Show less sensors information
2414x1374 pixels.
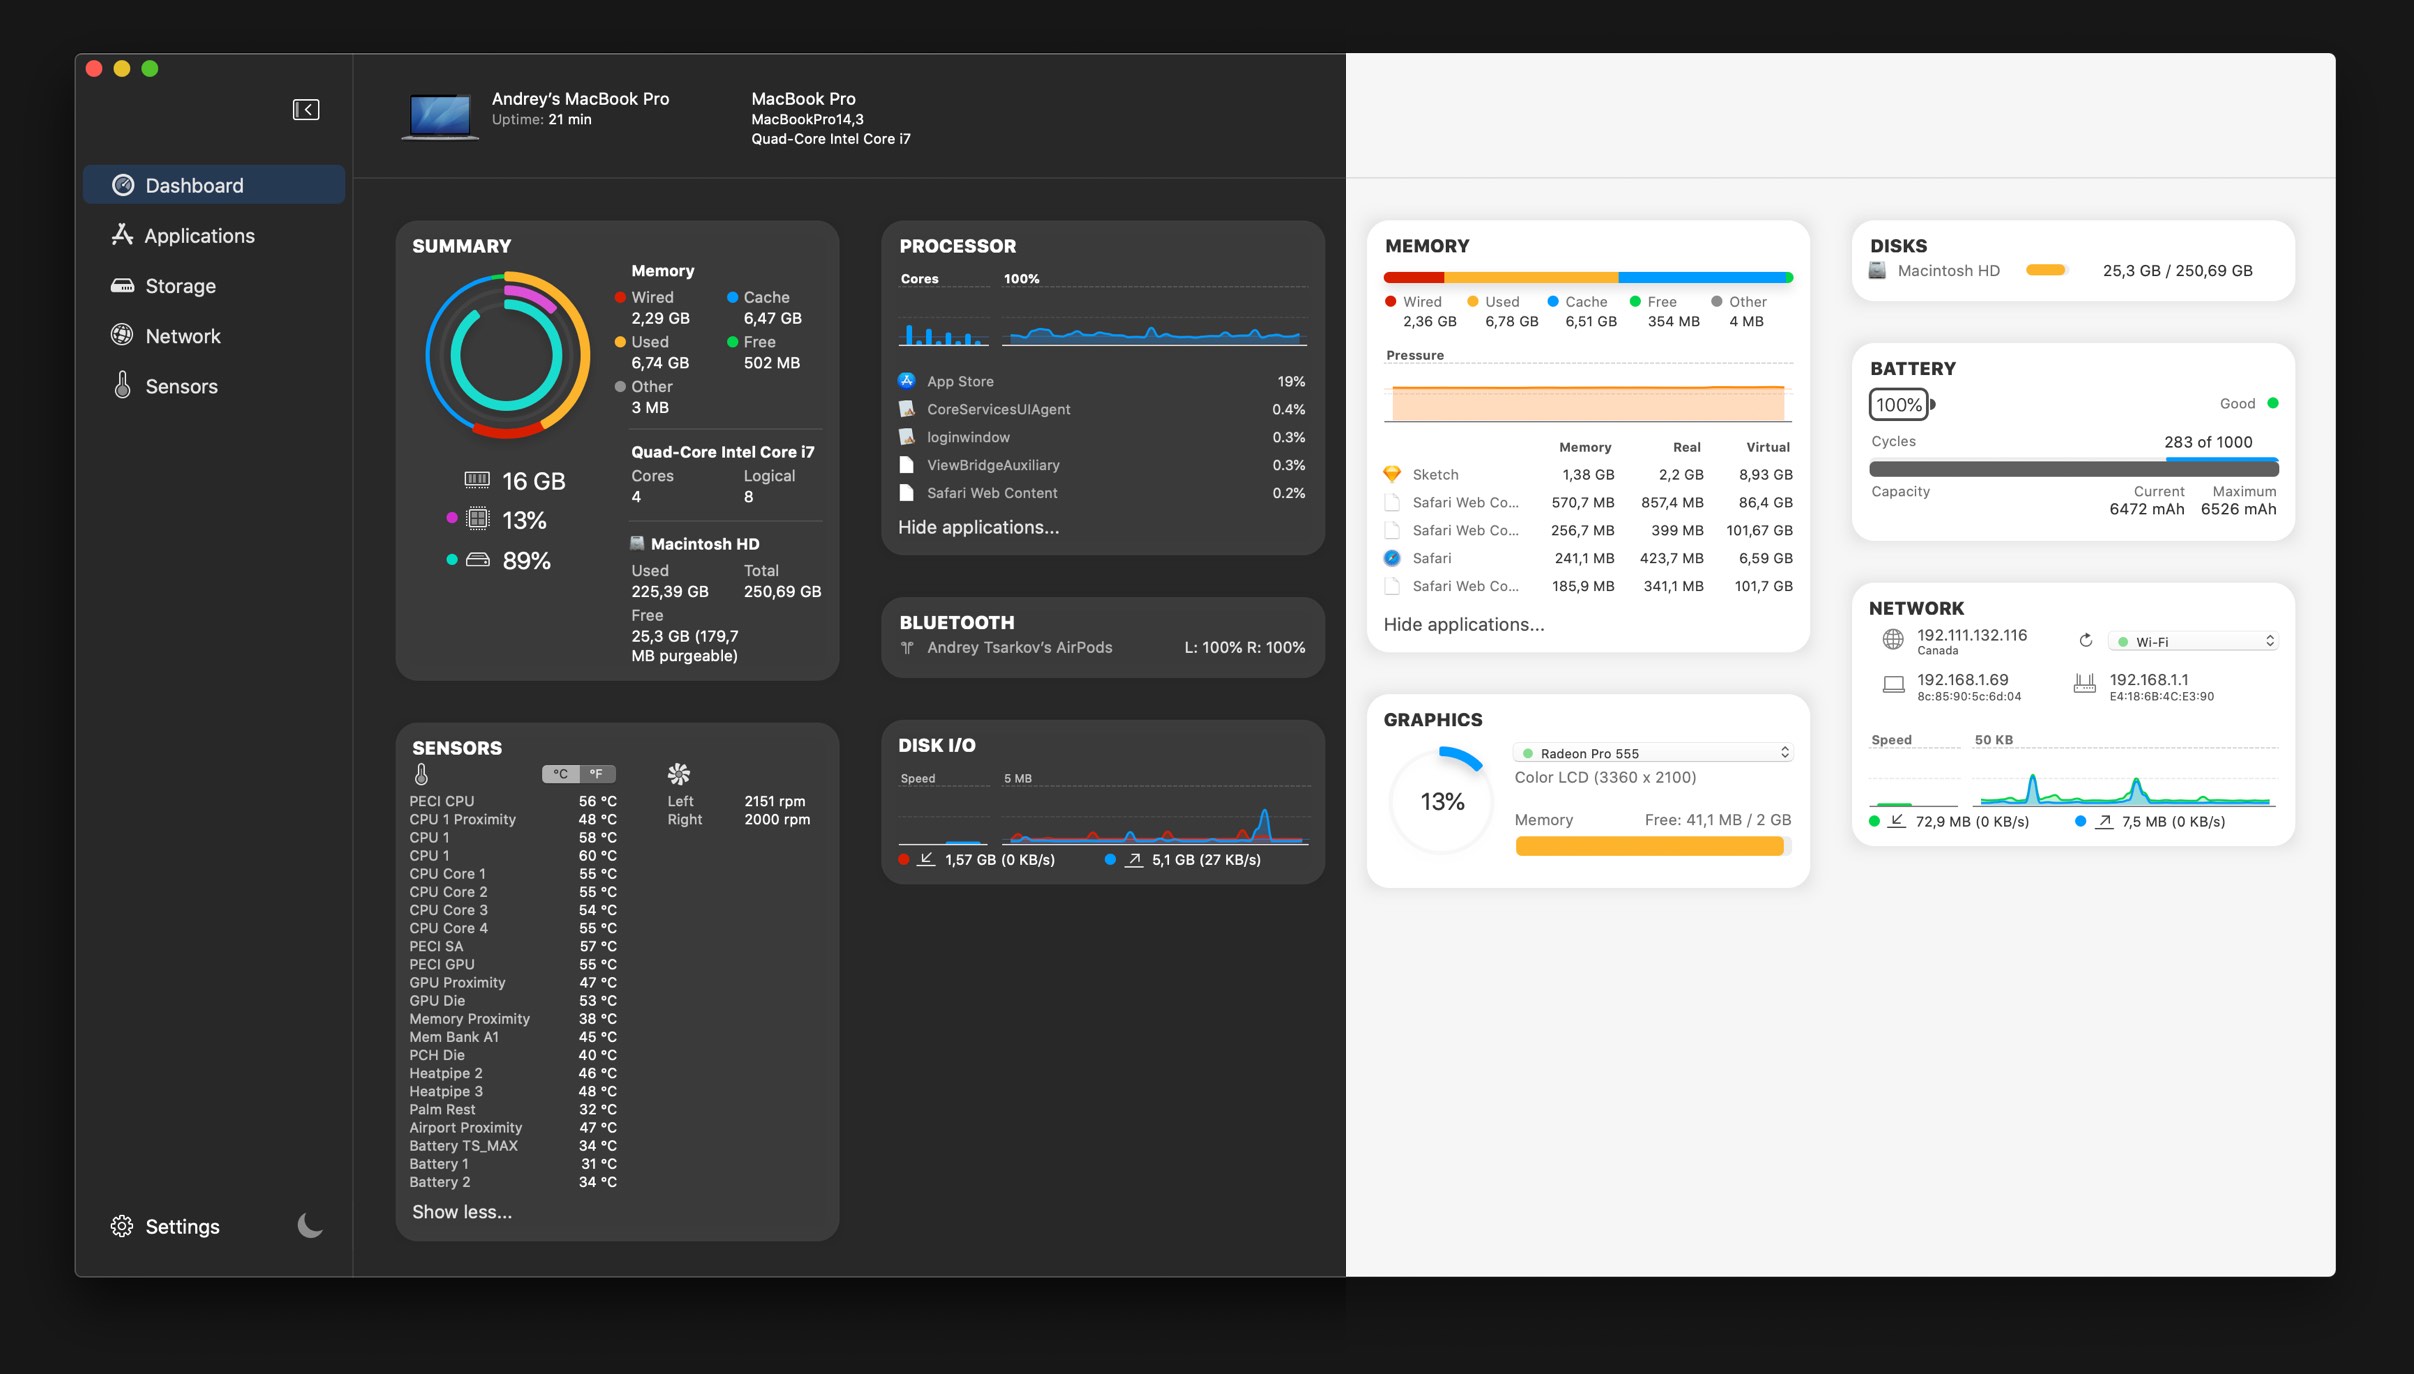(x=463, y=1212)
